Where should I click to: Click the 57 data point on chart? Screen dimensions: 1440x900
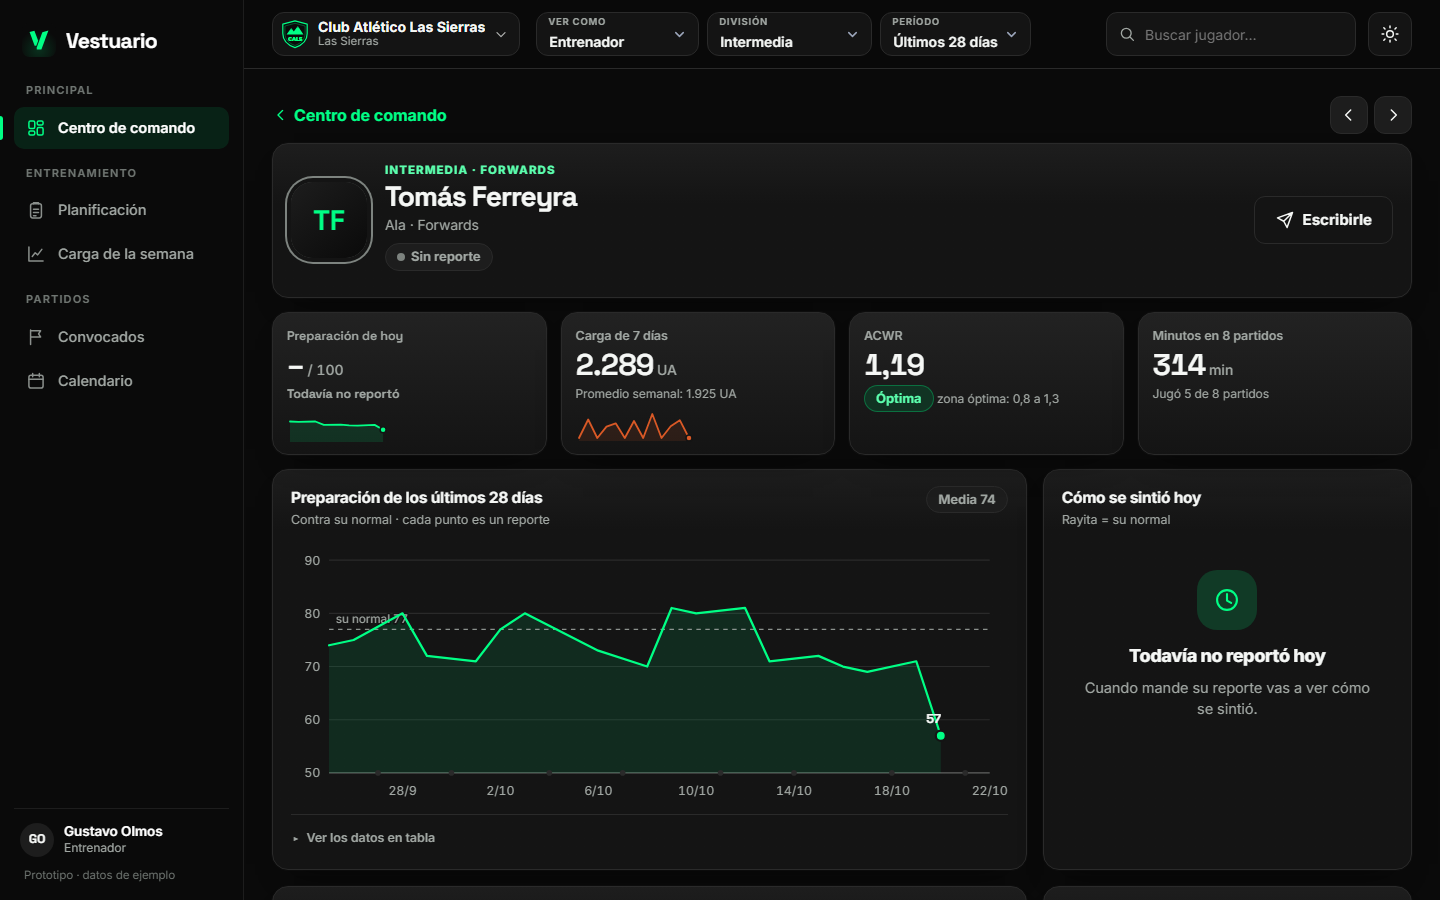pos(941,736)
